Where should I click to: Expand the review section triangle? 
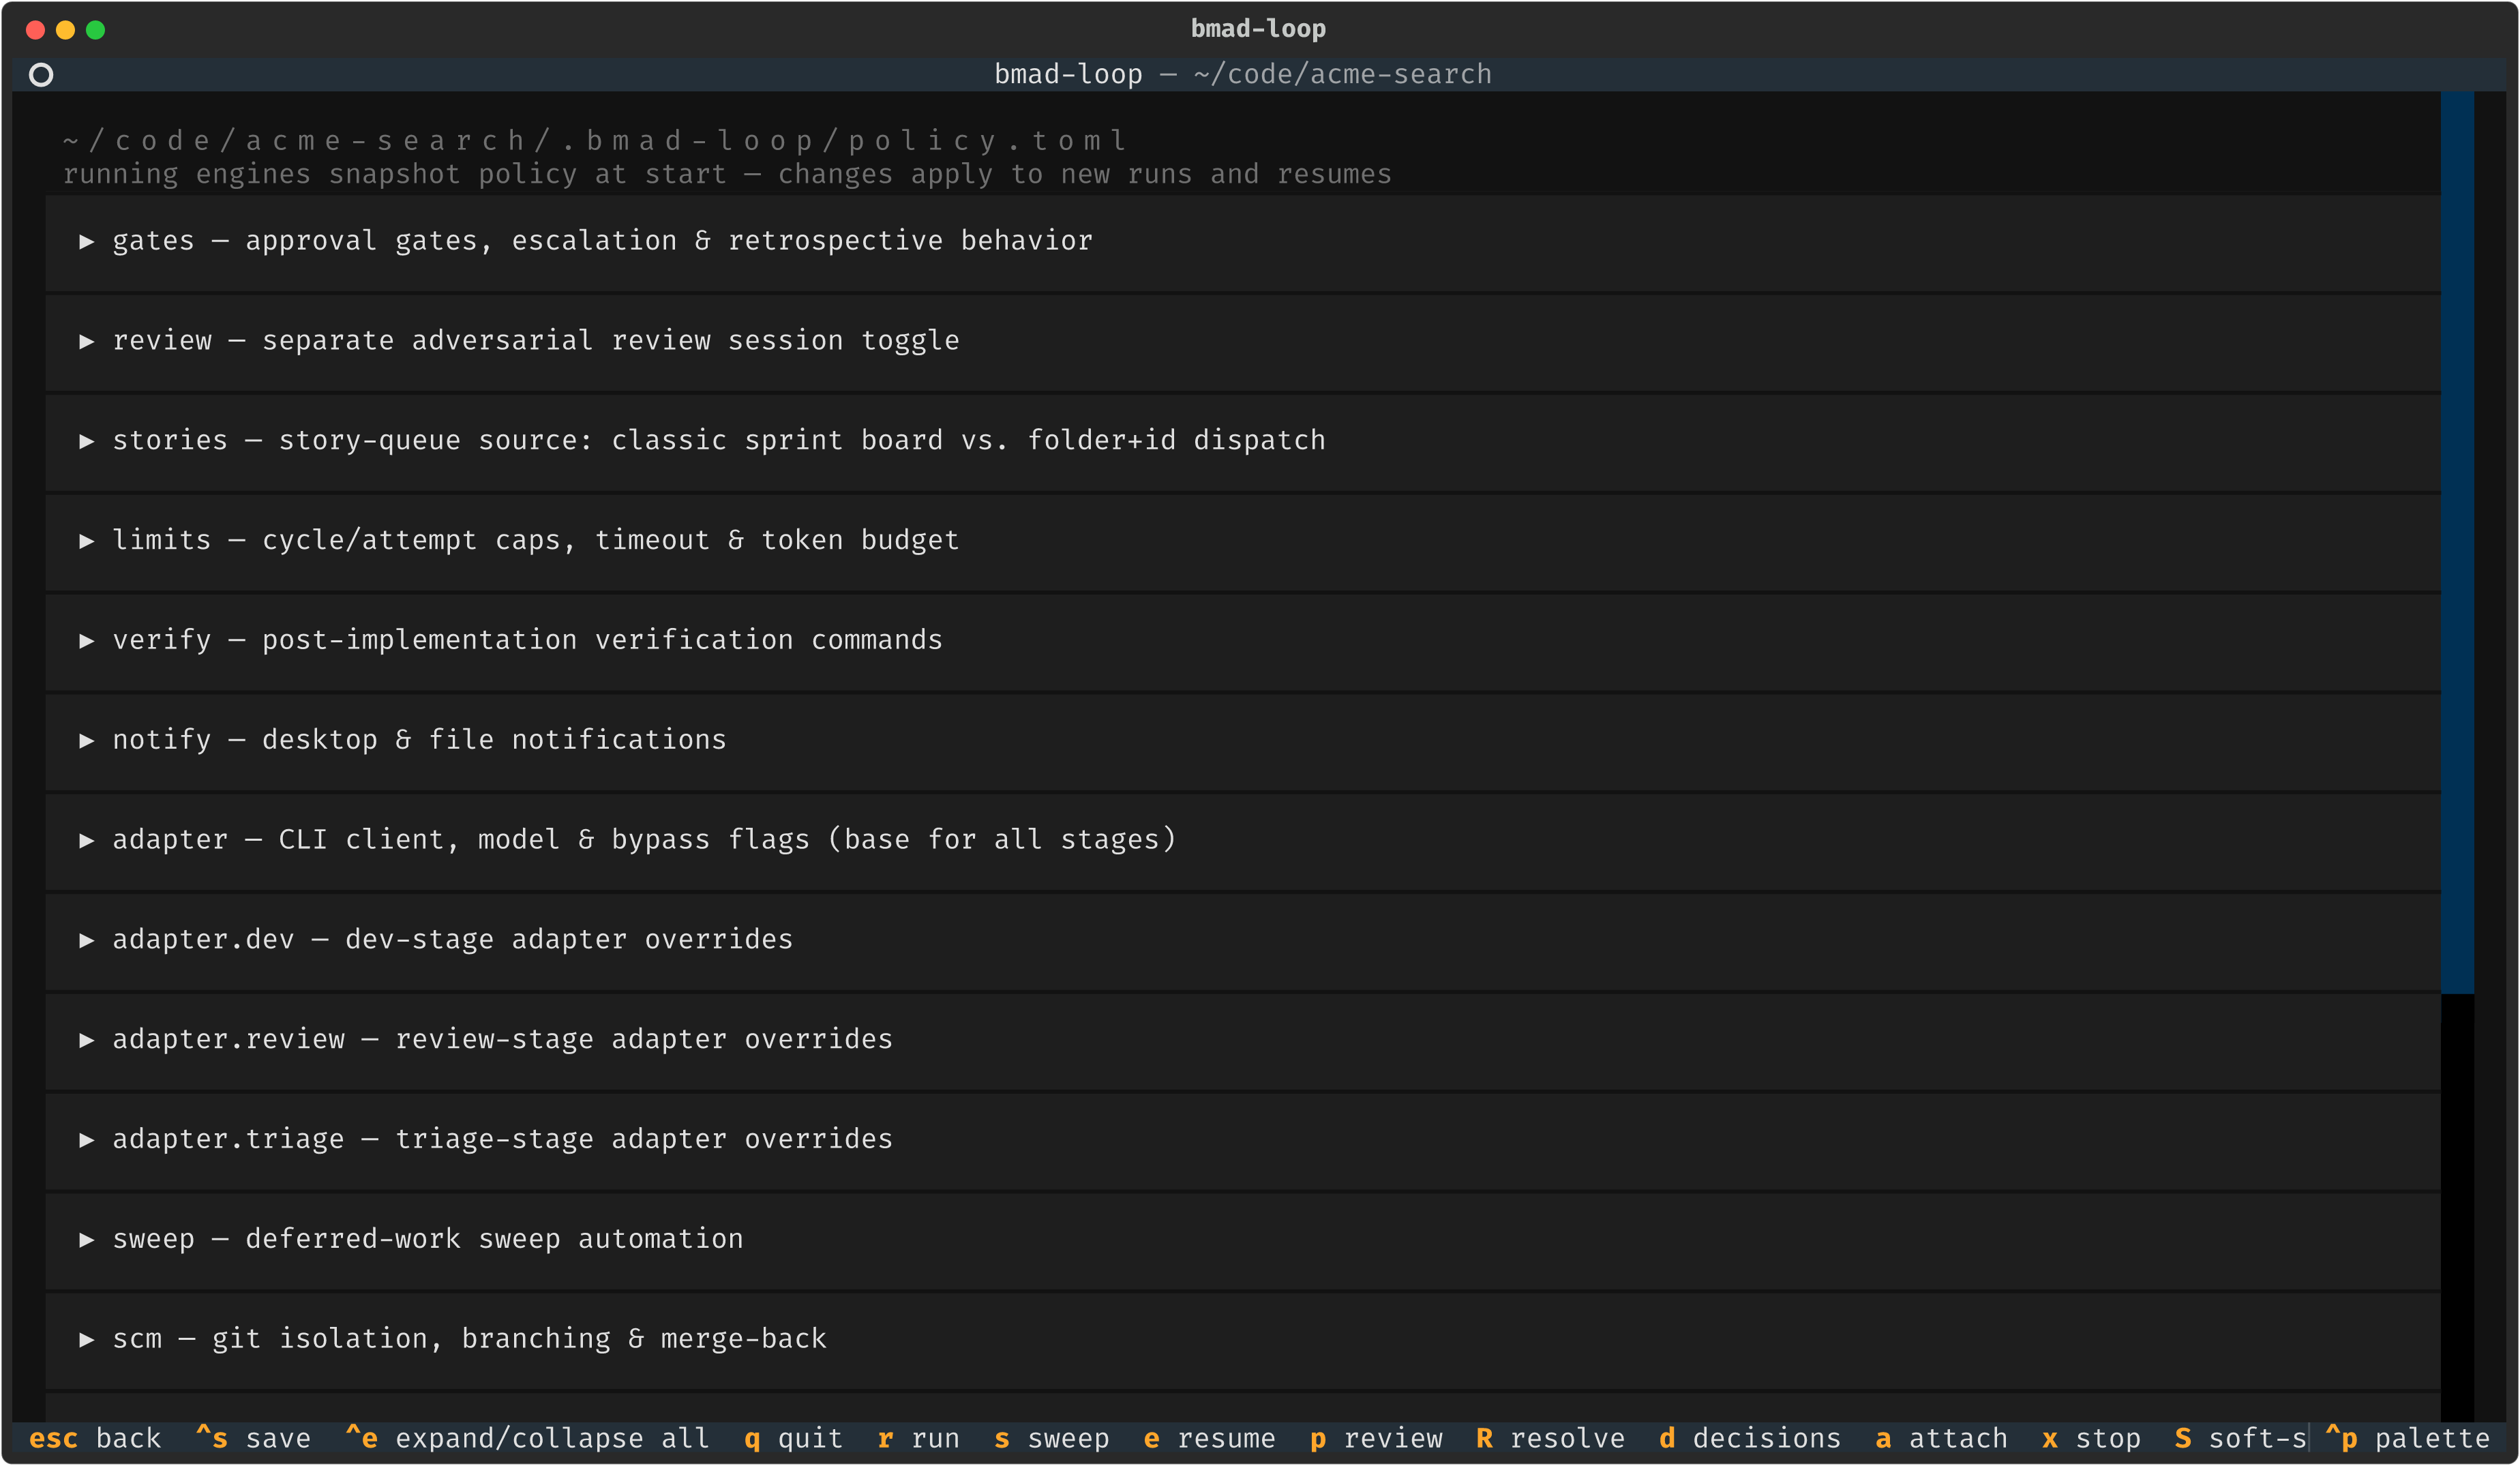[87, 341]
